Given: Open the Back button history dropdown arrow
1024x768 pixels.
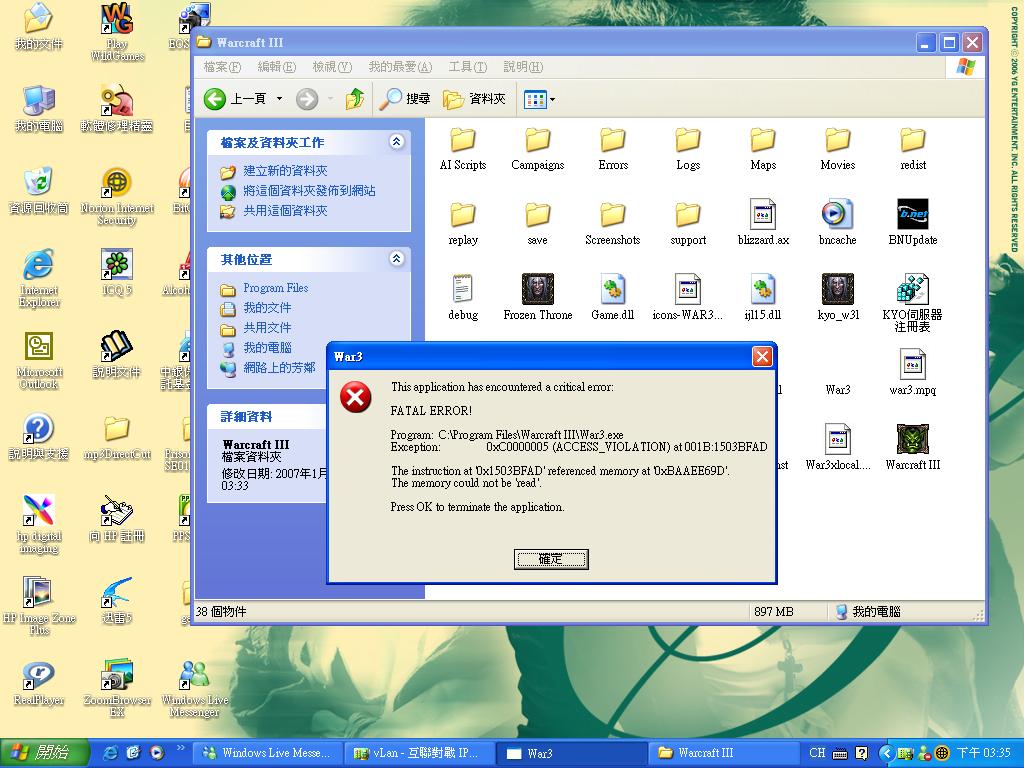Looking at the screenshot, I should 280,99.
